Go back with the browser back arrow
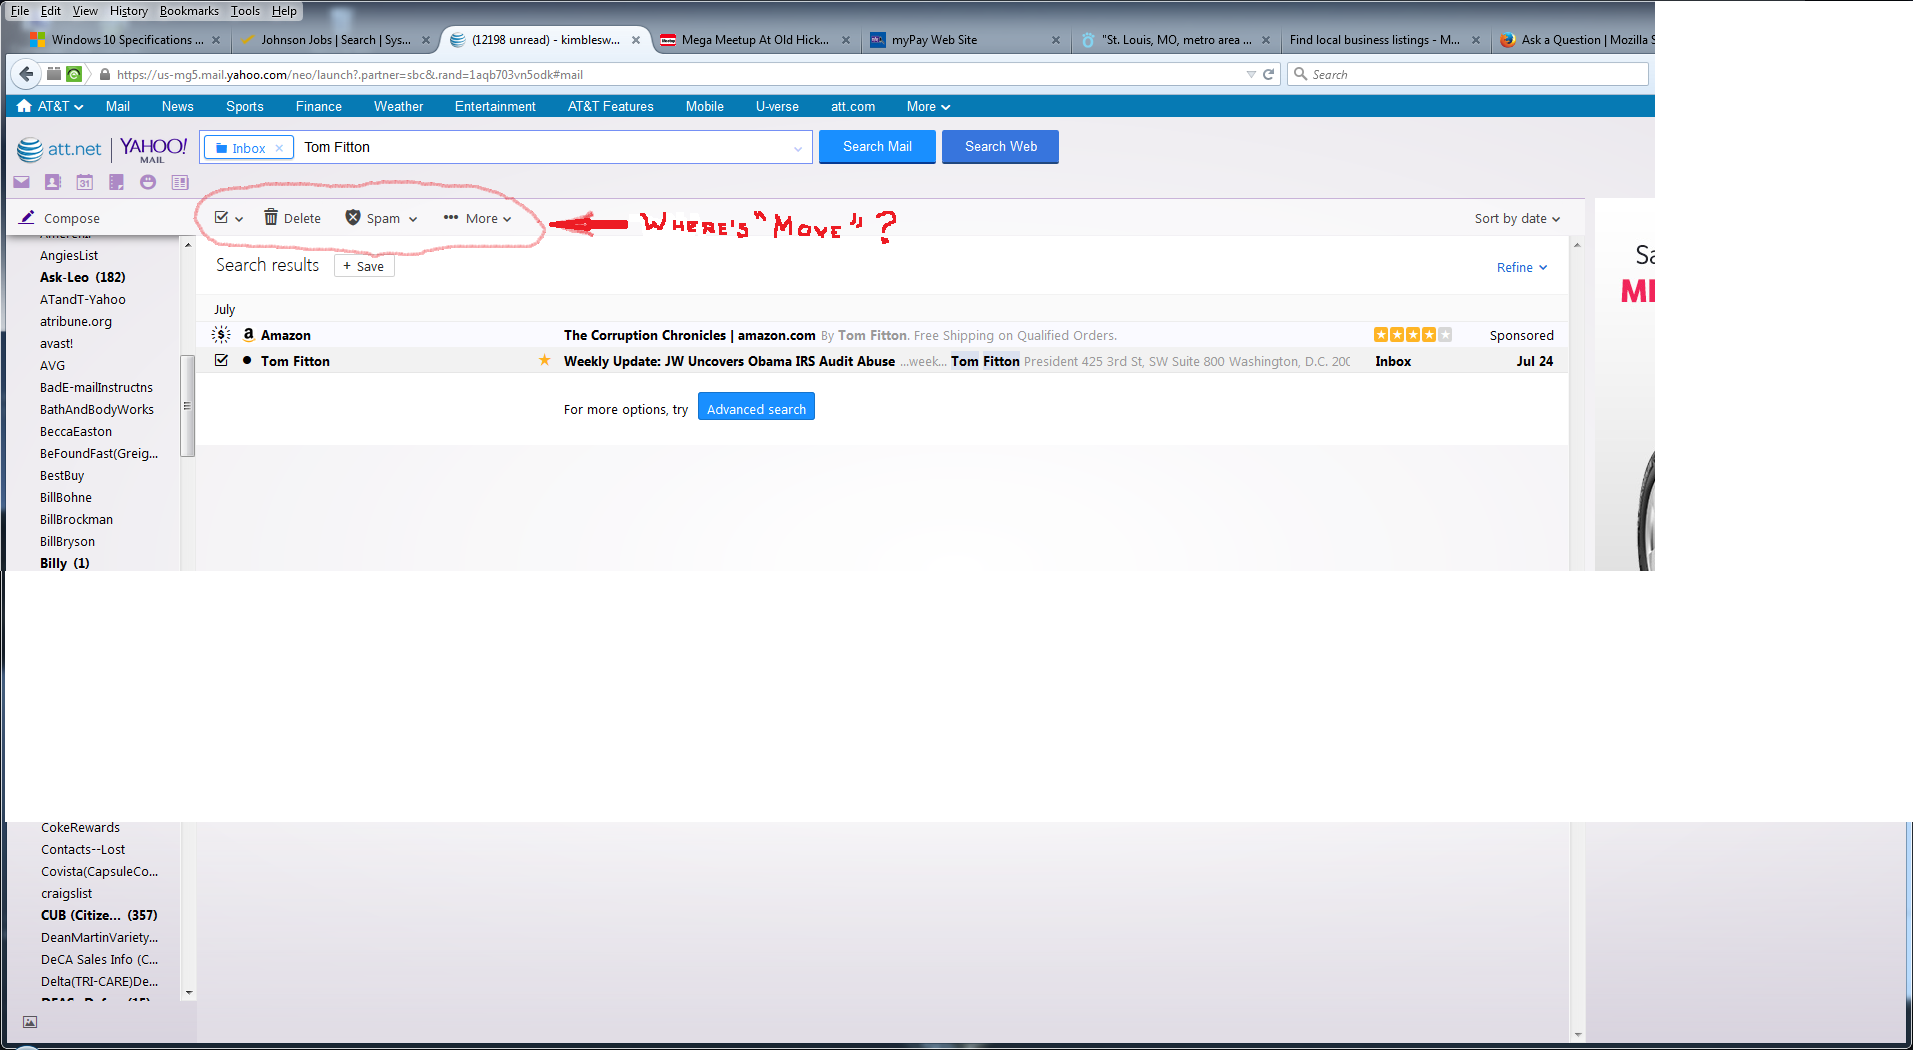Viewport: 1913px width, 1050px height. click(x=27, y=74)
